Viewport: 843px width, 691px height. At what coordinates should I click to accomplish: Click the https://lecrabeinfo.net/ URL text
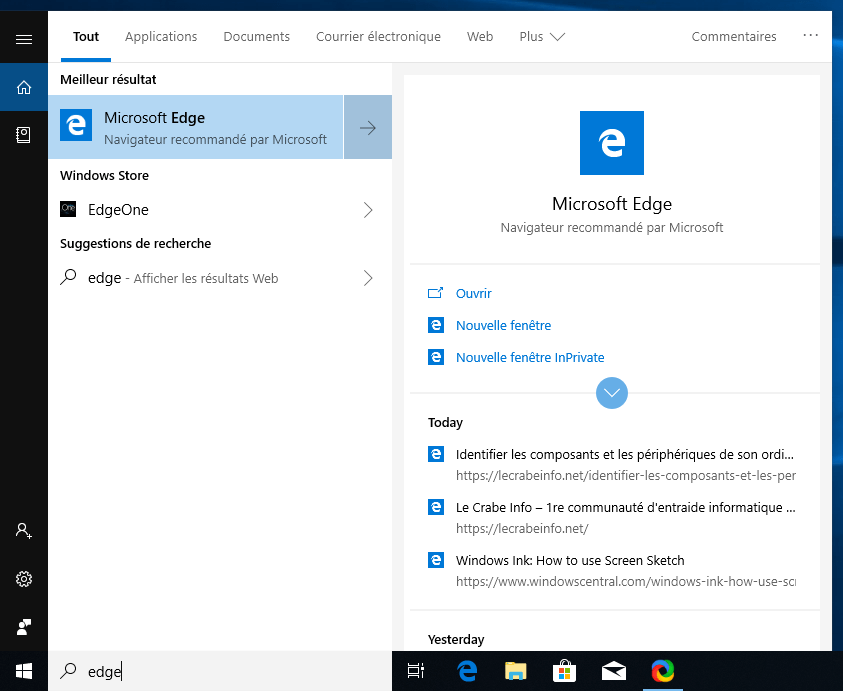(522, 529)
